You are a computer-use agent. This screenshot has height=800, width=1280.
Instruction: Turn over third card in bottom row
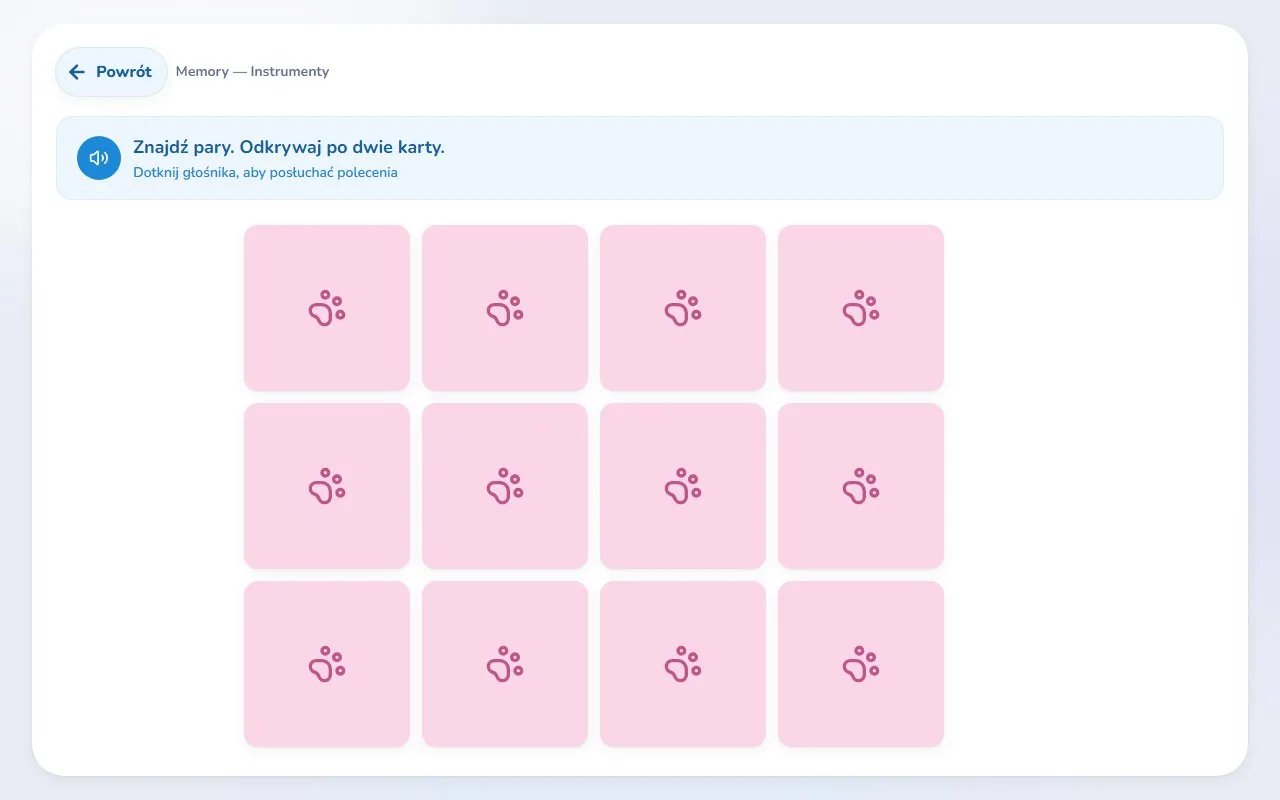tap(683, 664)
